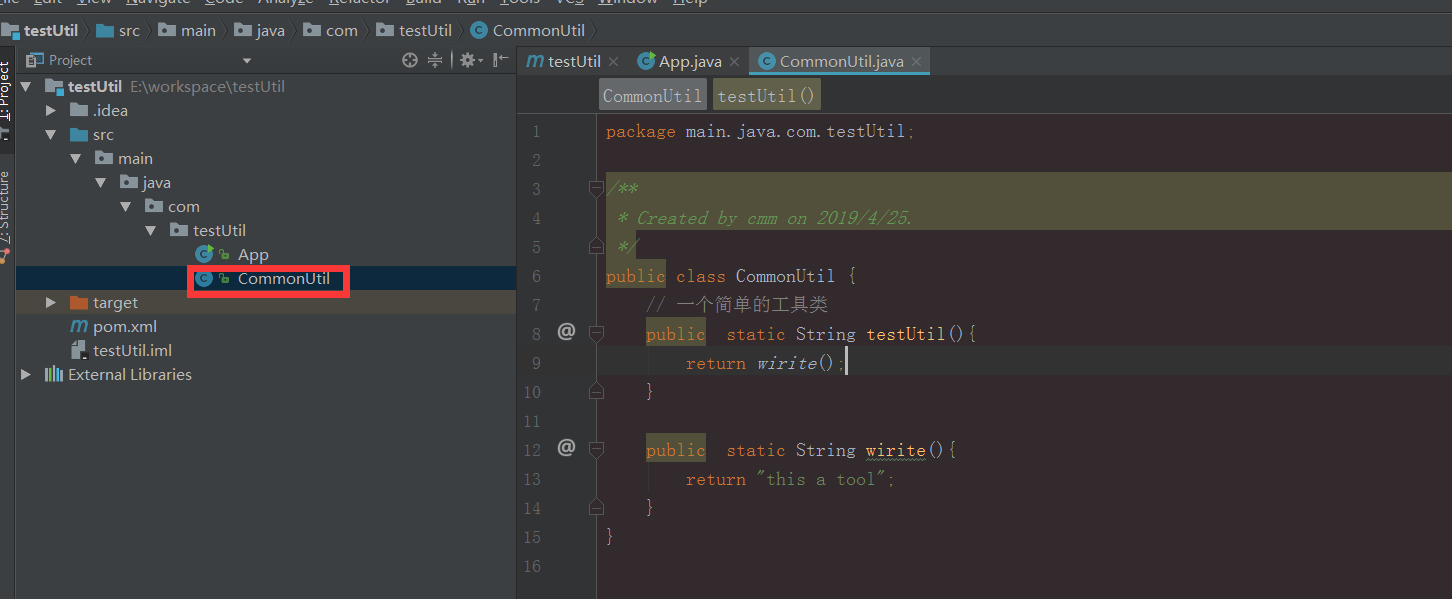This screenshot has width=1452, height=599.
Task: Switch to the App.java tab
Action: (x=689, y=61)
